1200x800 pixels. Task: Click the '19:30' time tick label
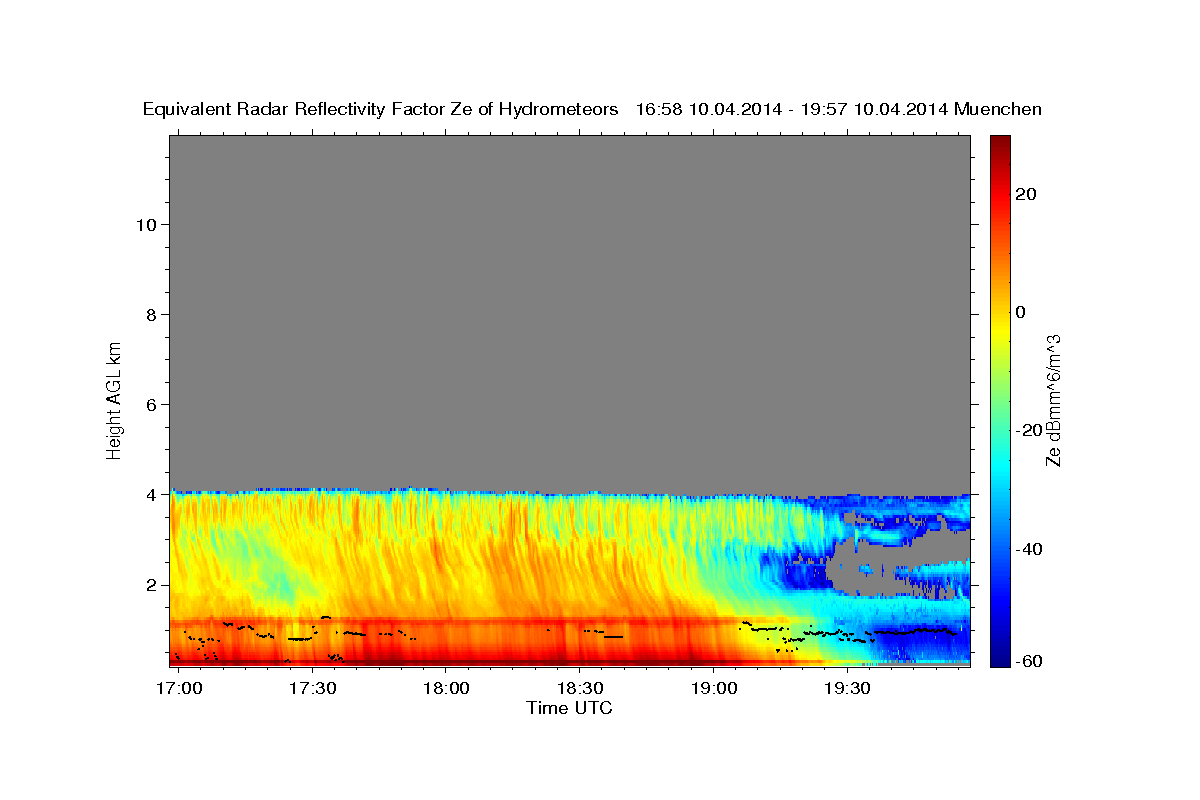coord(846,689)
